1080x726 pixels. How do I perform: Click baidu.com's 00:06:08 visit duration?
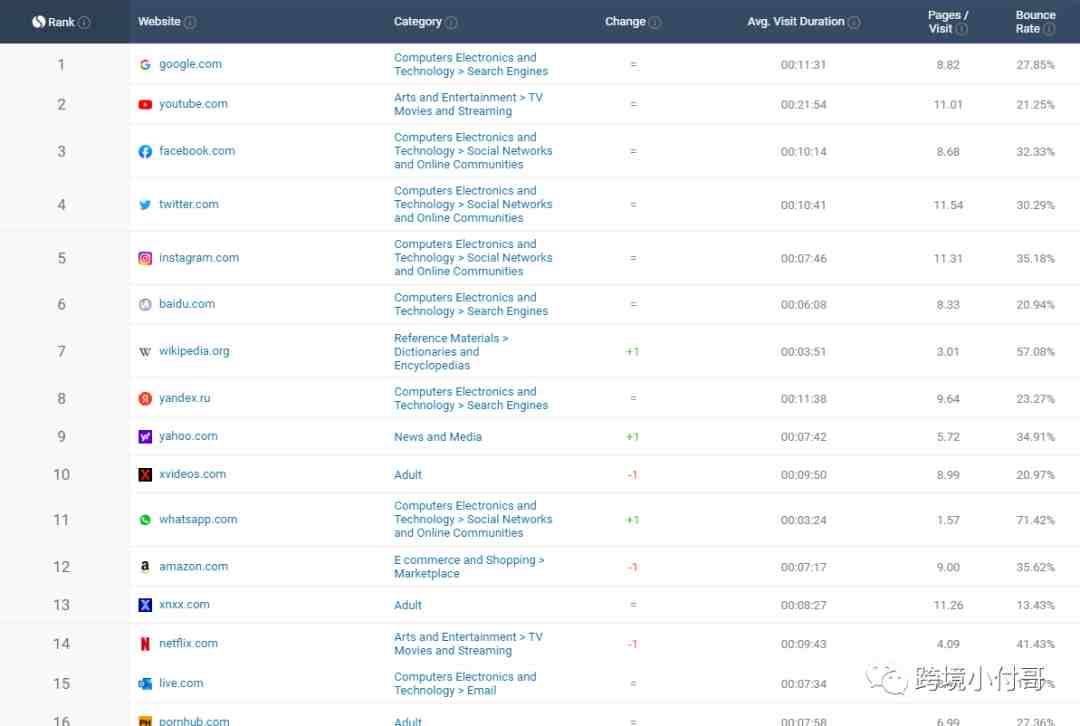[x=804, y=304]
